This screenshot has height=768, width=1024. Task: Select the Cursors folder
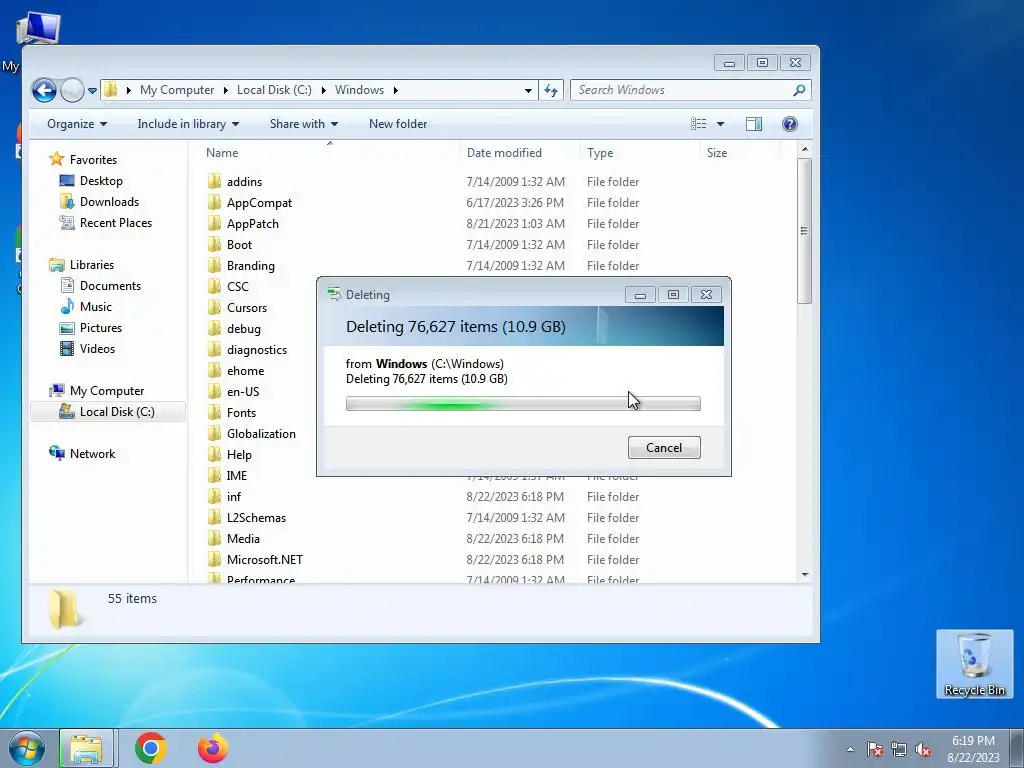tap(246, 308)
